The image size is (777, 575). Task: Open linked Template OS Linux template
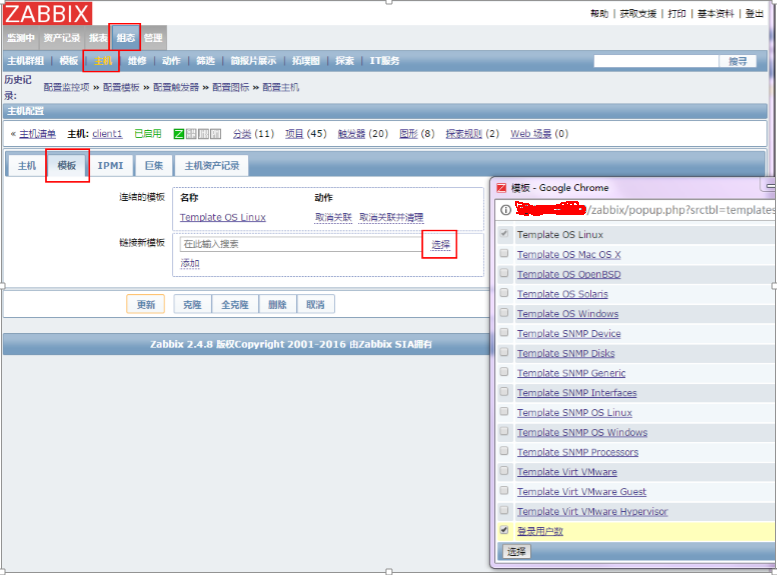click(x=223, y=217)
